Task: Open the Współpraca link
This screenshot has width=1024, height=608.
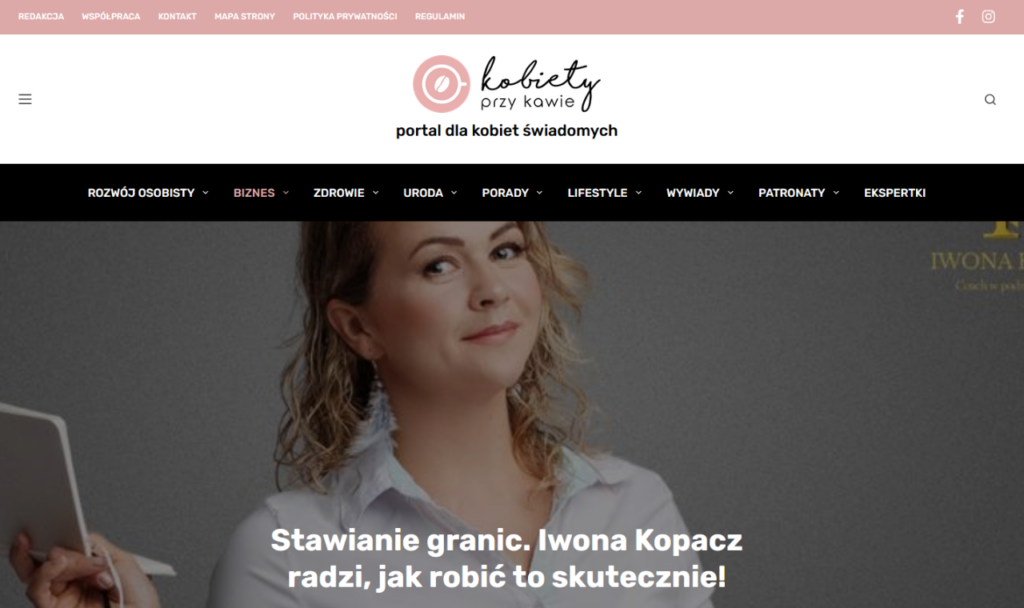Action: pos(110,17)
